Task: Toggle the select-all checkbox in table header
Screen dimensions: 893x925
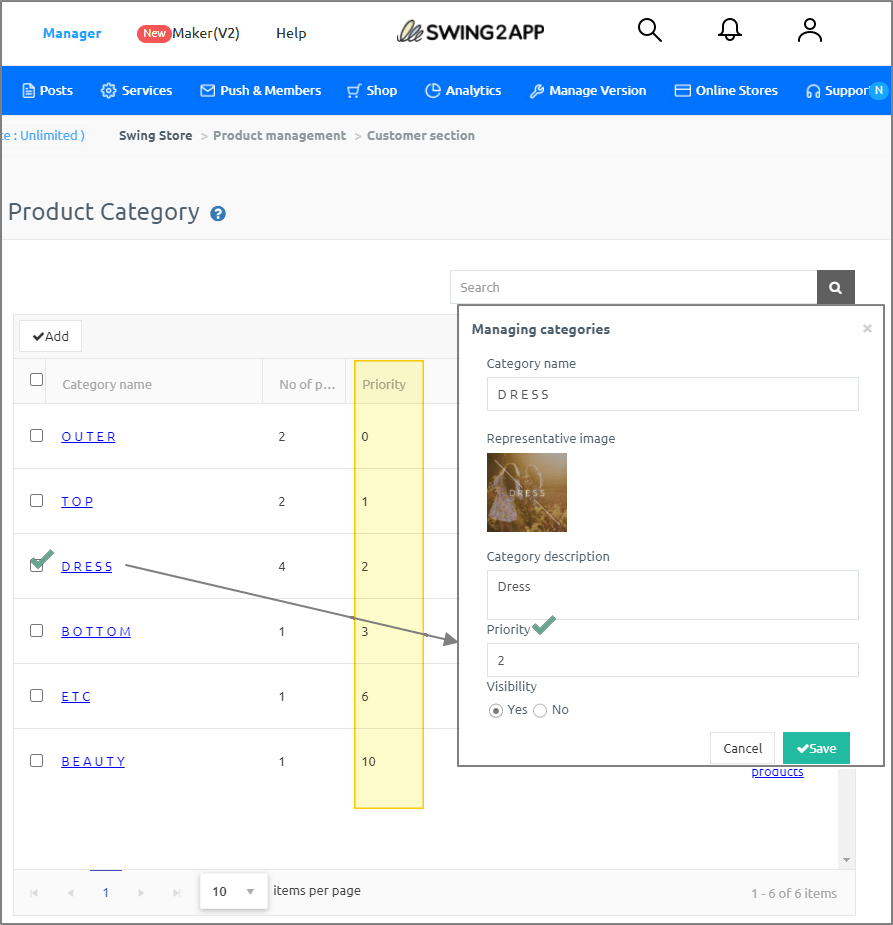Action: coord(37,380)
